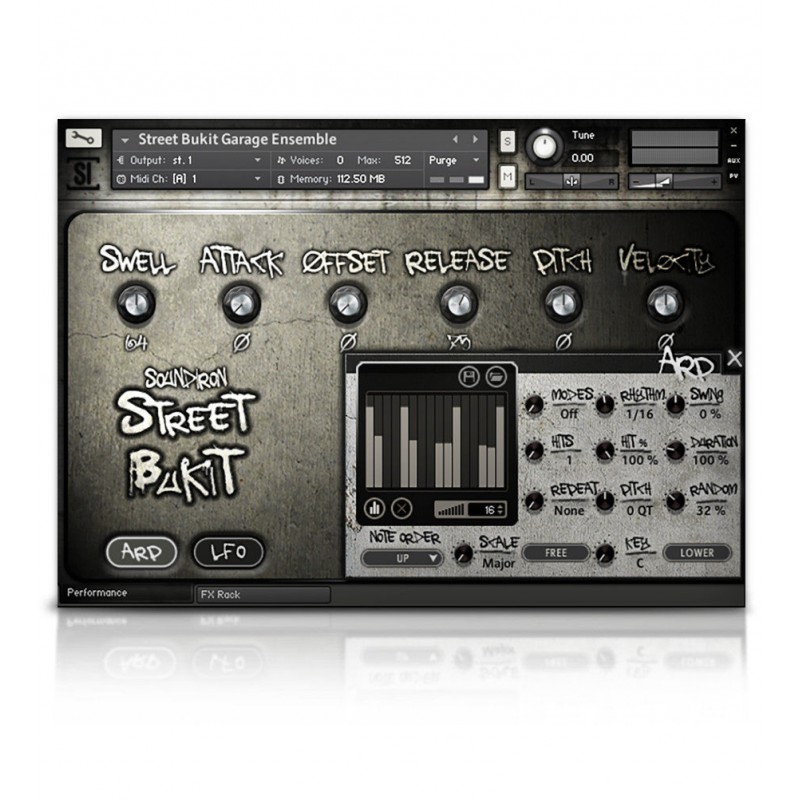Open instrument options with the wrench icon
Image resolution: width=800 pixels, height=800 pixels.
pos(83,139)
